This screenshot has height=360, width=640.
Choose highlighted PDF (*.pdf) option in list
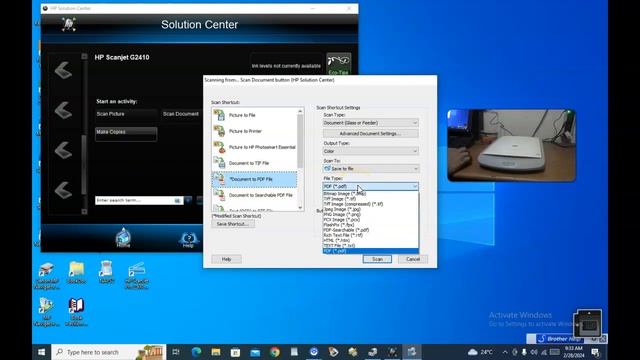point(371,251)
